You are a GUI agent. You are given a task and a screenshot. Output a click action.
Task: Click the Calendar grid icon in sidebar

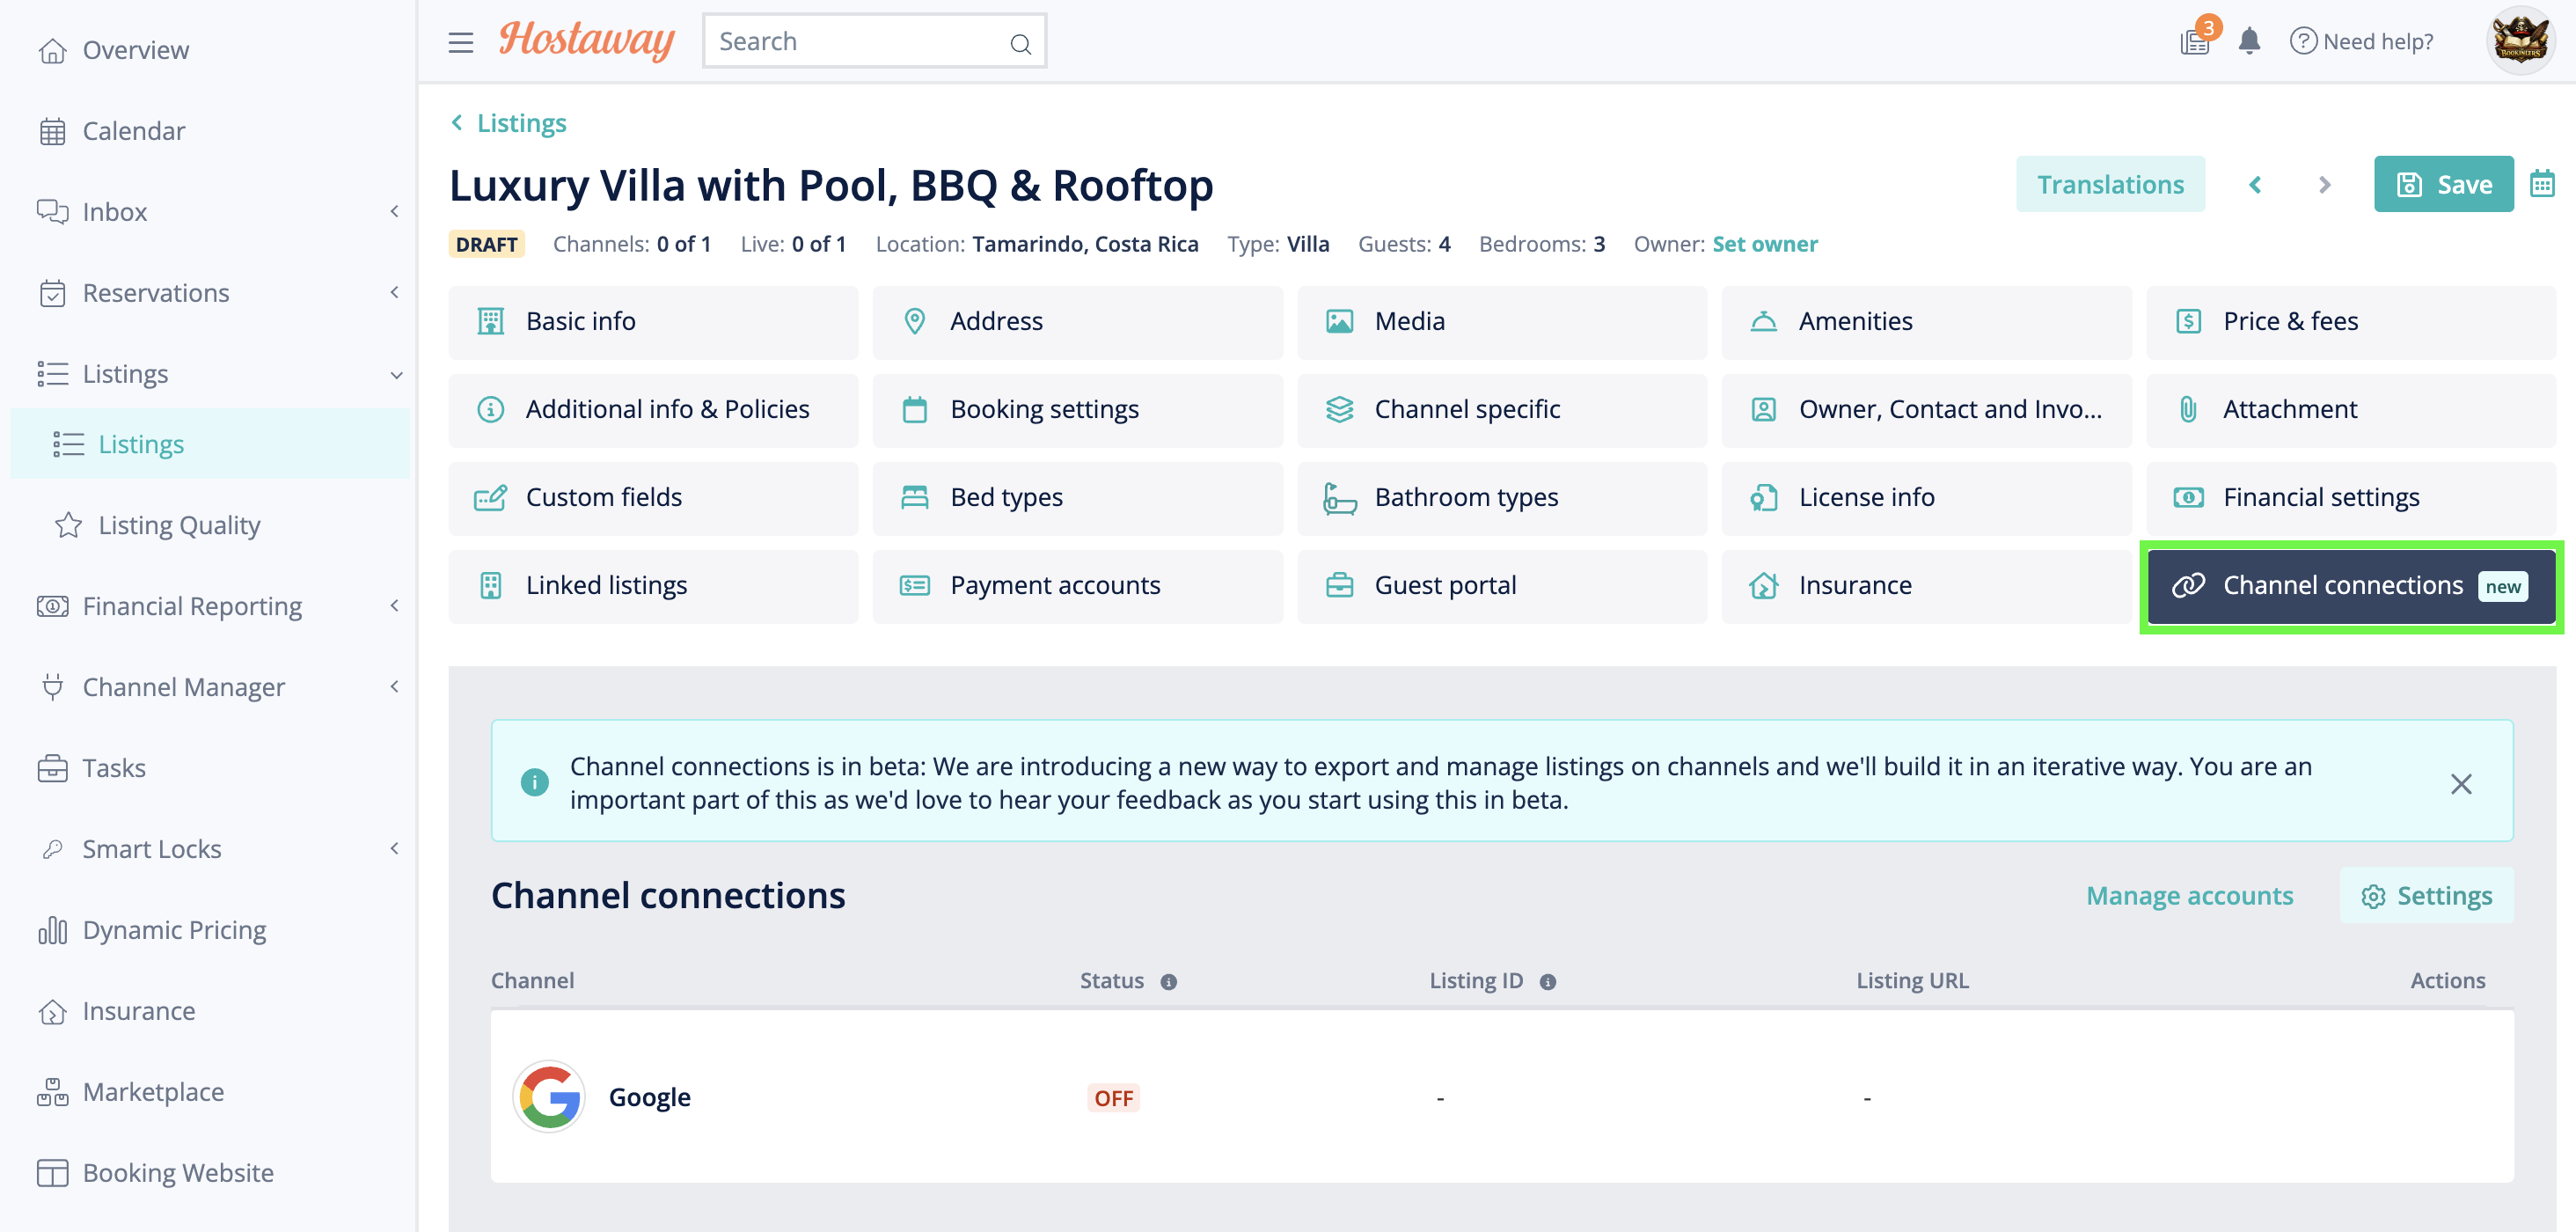tap(52, 131)
